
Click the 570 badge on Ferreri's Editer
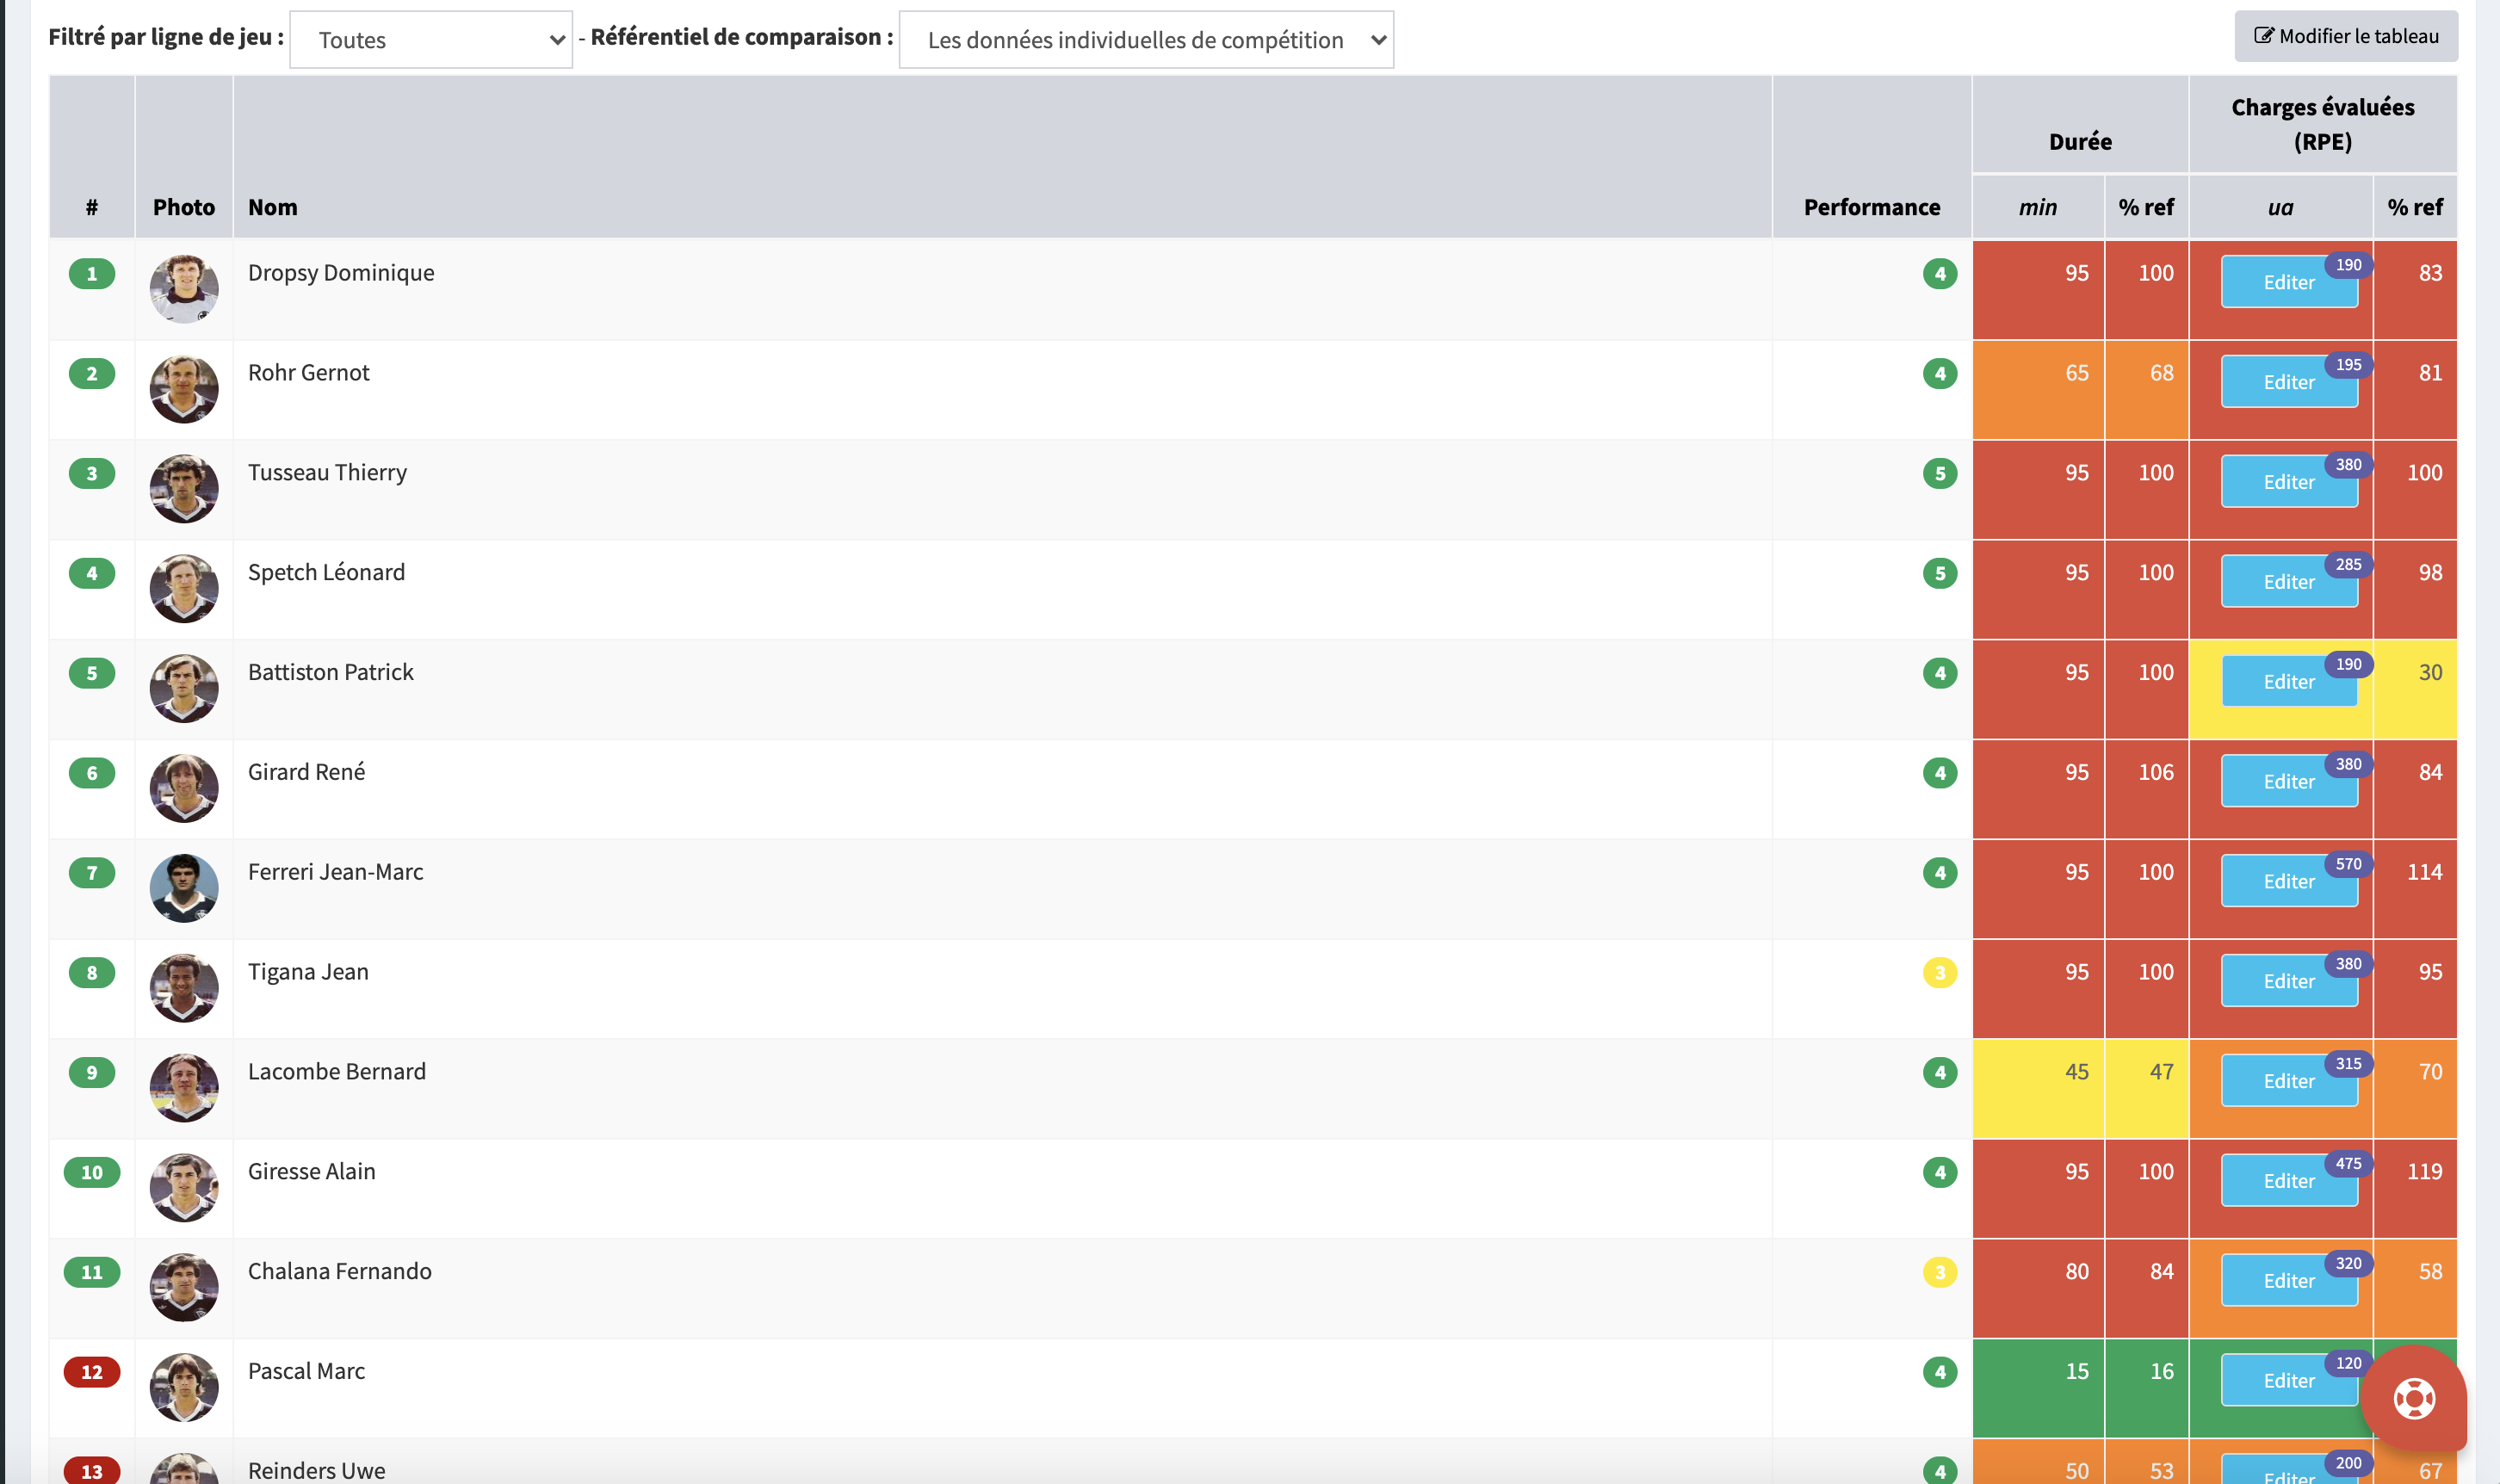pyautogui.click(x=2348, y=864)
